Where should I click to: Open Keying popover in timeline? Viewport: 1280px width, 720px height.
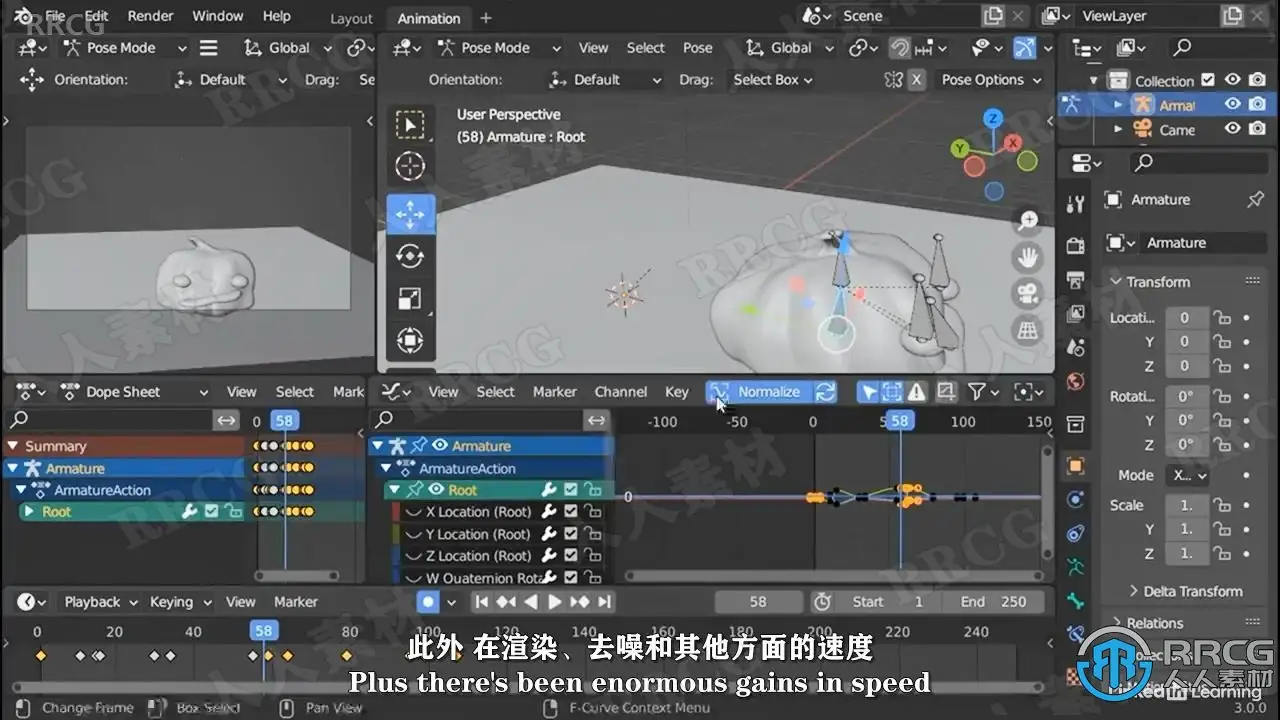point(180,602)
